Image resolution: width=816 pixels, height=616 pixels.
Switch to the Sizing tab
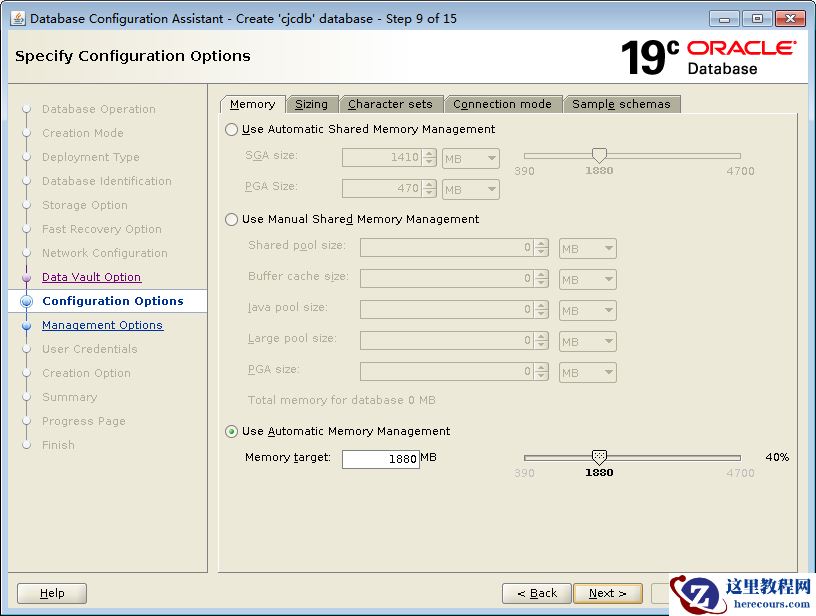311,104
